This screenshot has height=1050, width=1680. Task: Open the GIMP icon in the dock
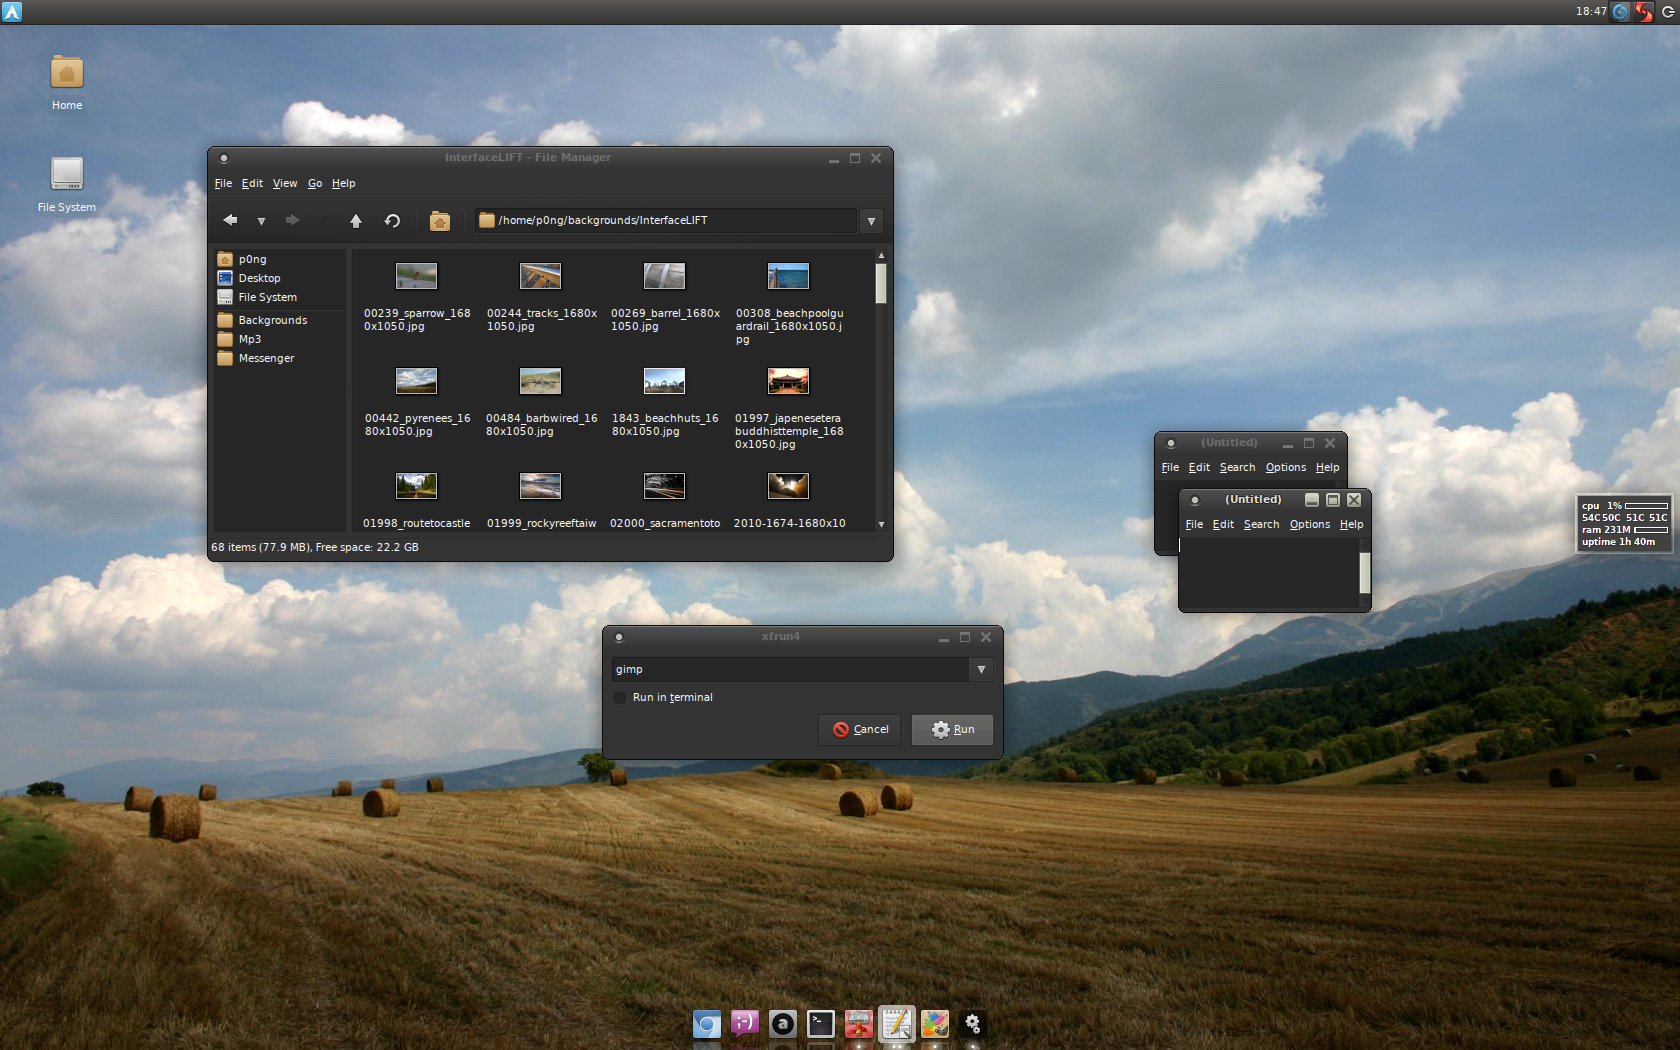point(934,1023)
